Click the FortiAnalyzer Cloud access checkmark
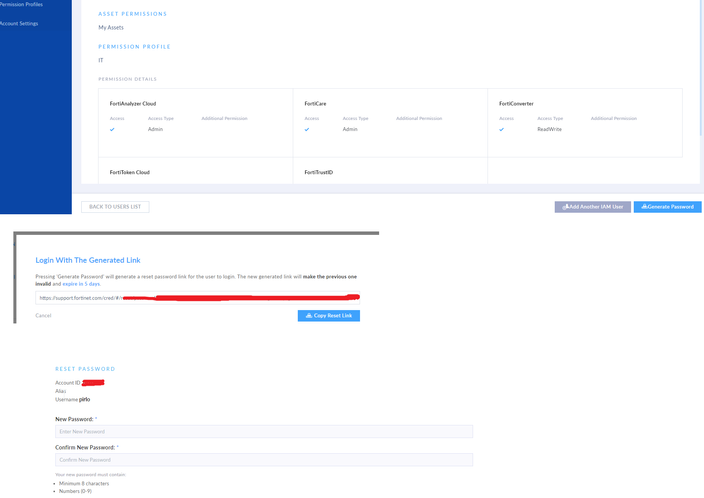 (x=112, y=129)
